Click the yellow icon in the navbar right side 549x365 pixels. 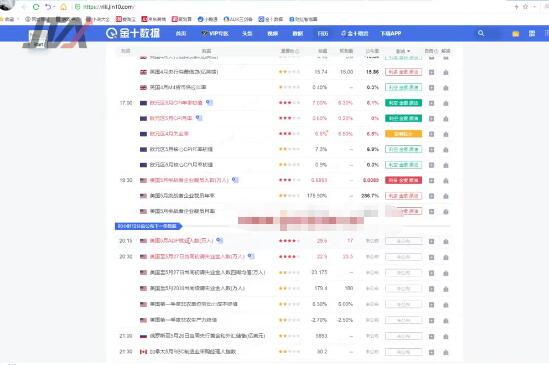pyautogui.click(x=515, y=34)
